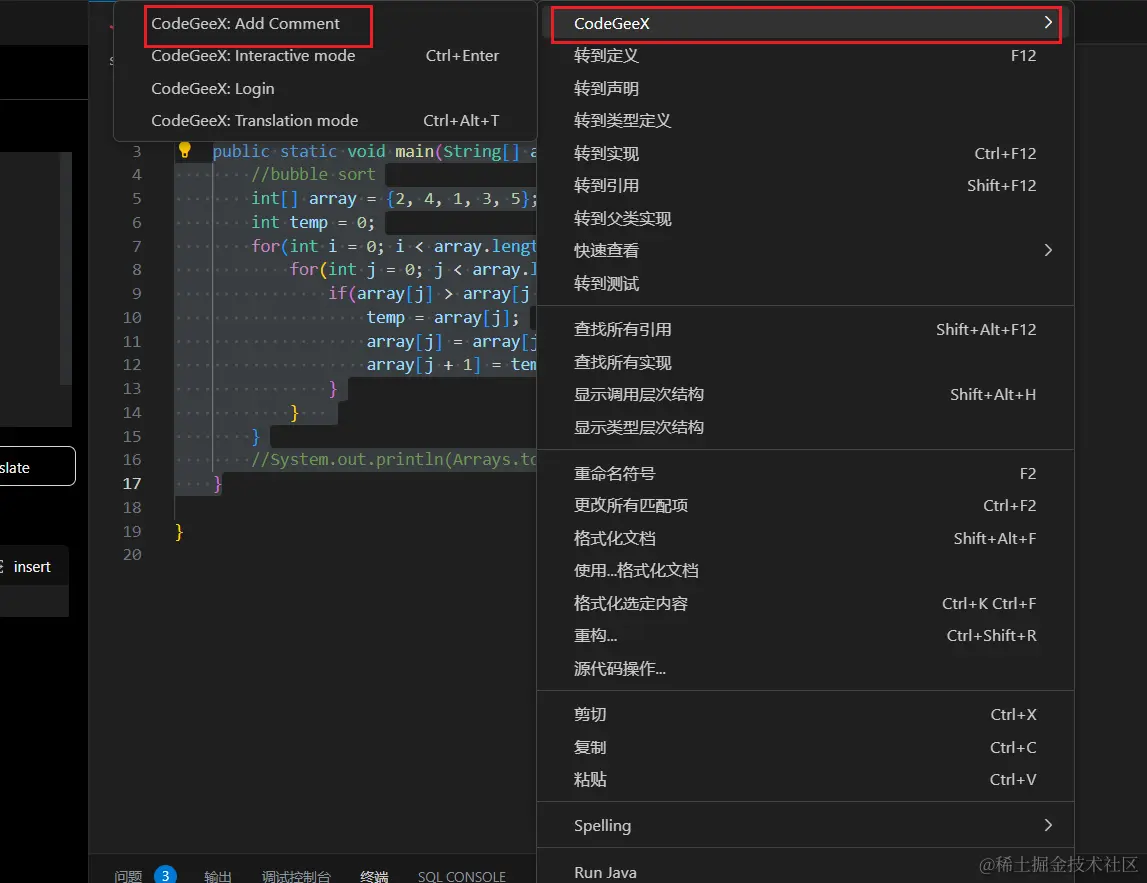Screen dimensions: 1147x883
Task: Choose 显示调用层次结构
Action: (805, 394)
